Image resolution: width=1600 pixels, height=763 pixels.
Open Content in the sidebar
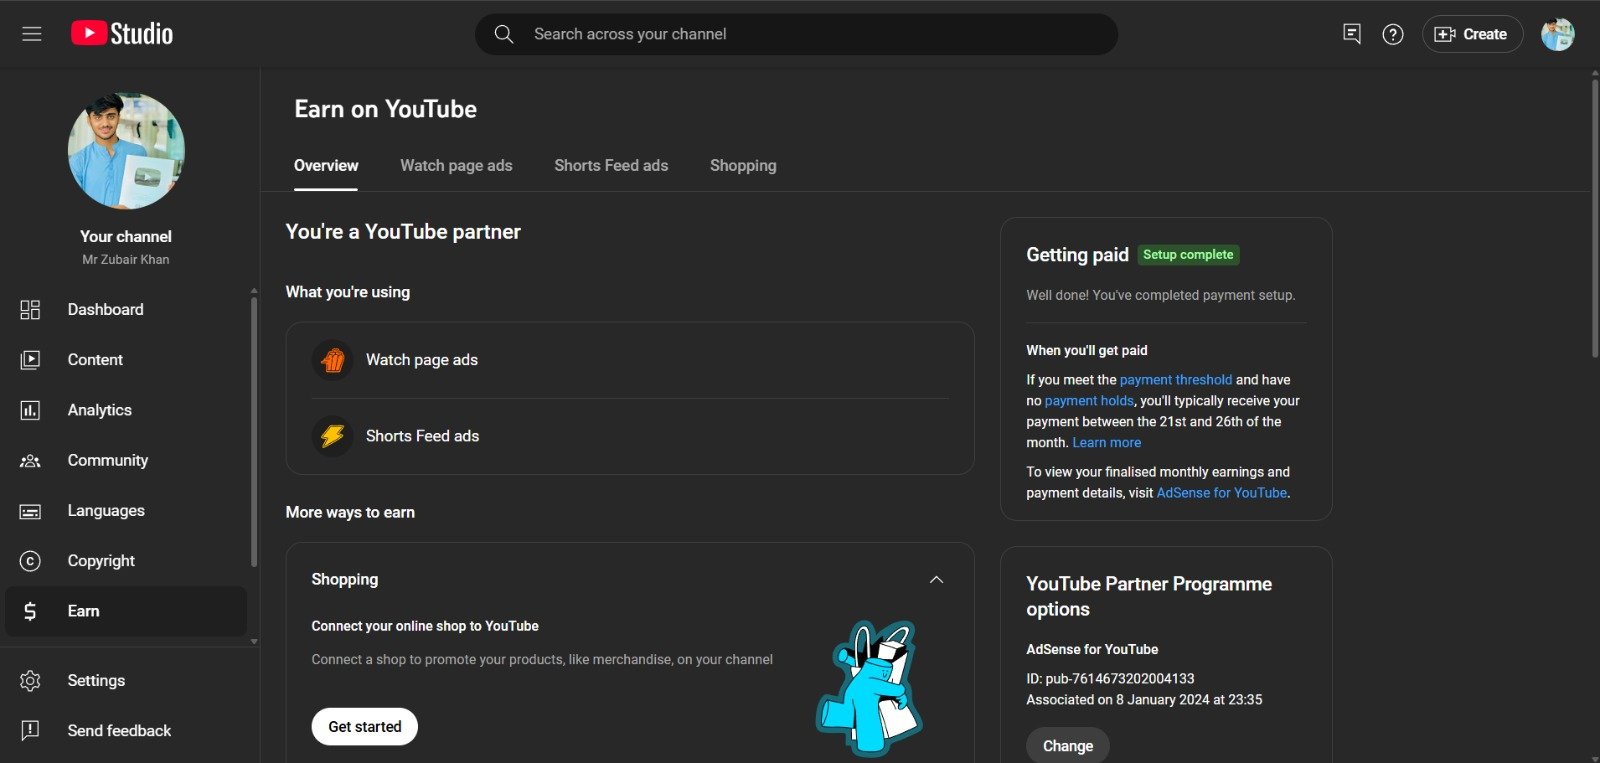[126, 360]
